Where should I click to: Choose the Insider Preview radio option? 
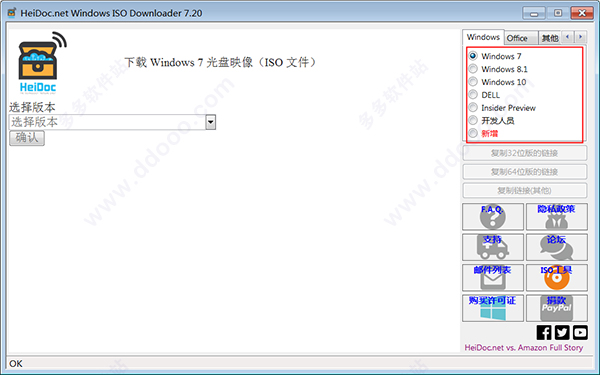click(x=473, y=107)
